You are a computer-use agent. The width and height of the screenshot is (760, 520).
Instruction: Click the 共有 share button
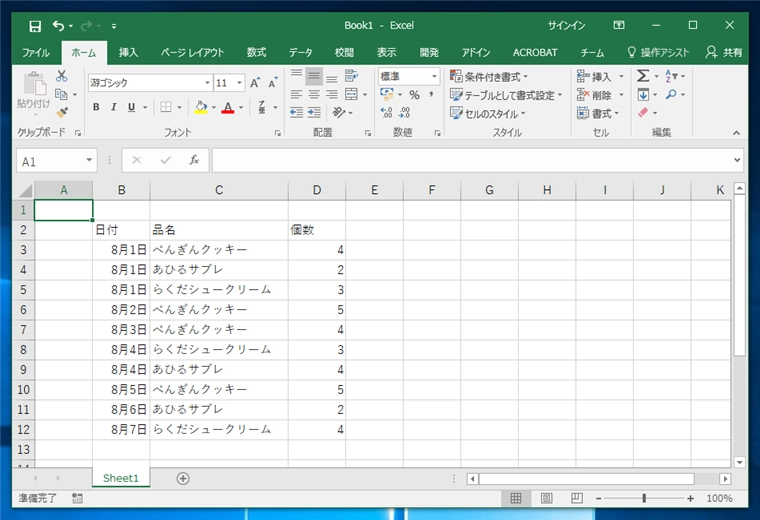724,52
